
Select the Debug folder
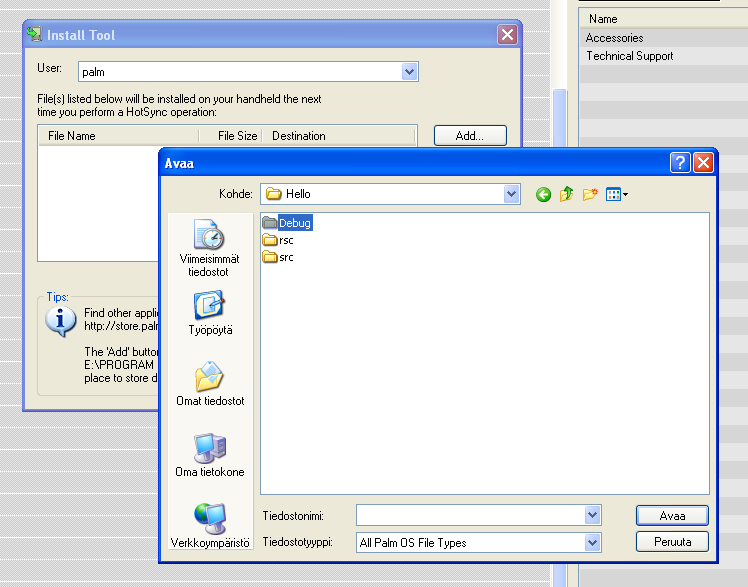tap(288, 223)
